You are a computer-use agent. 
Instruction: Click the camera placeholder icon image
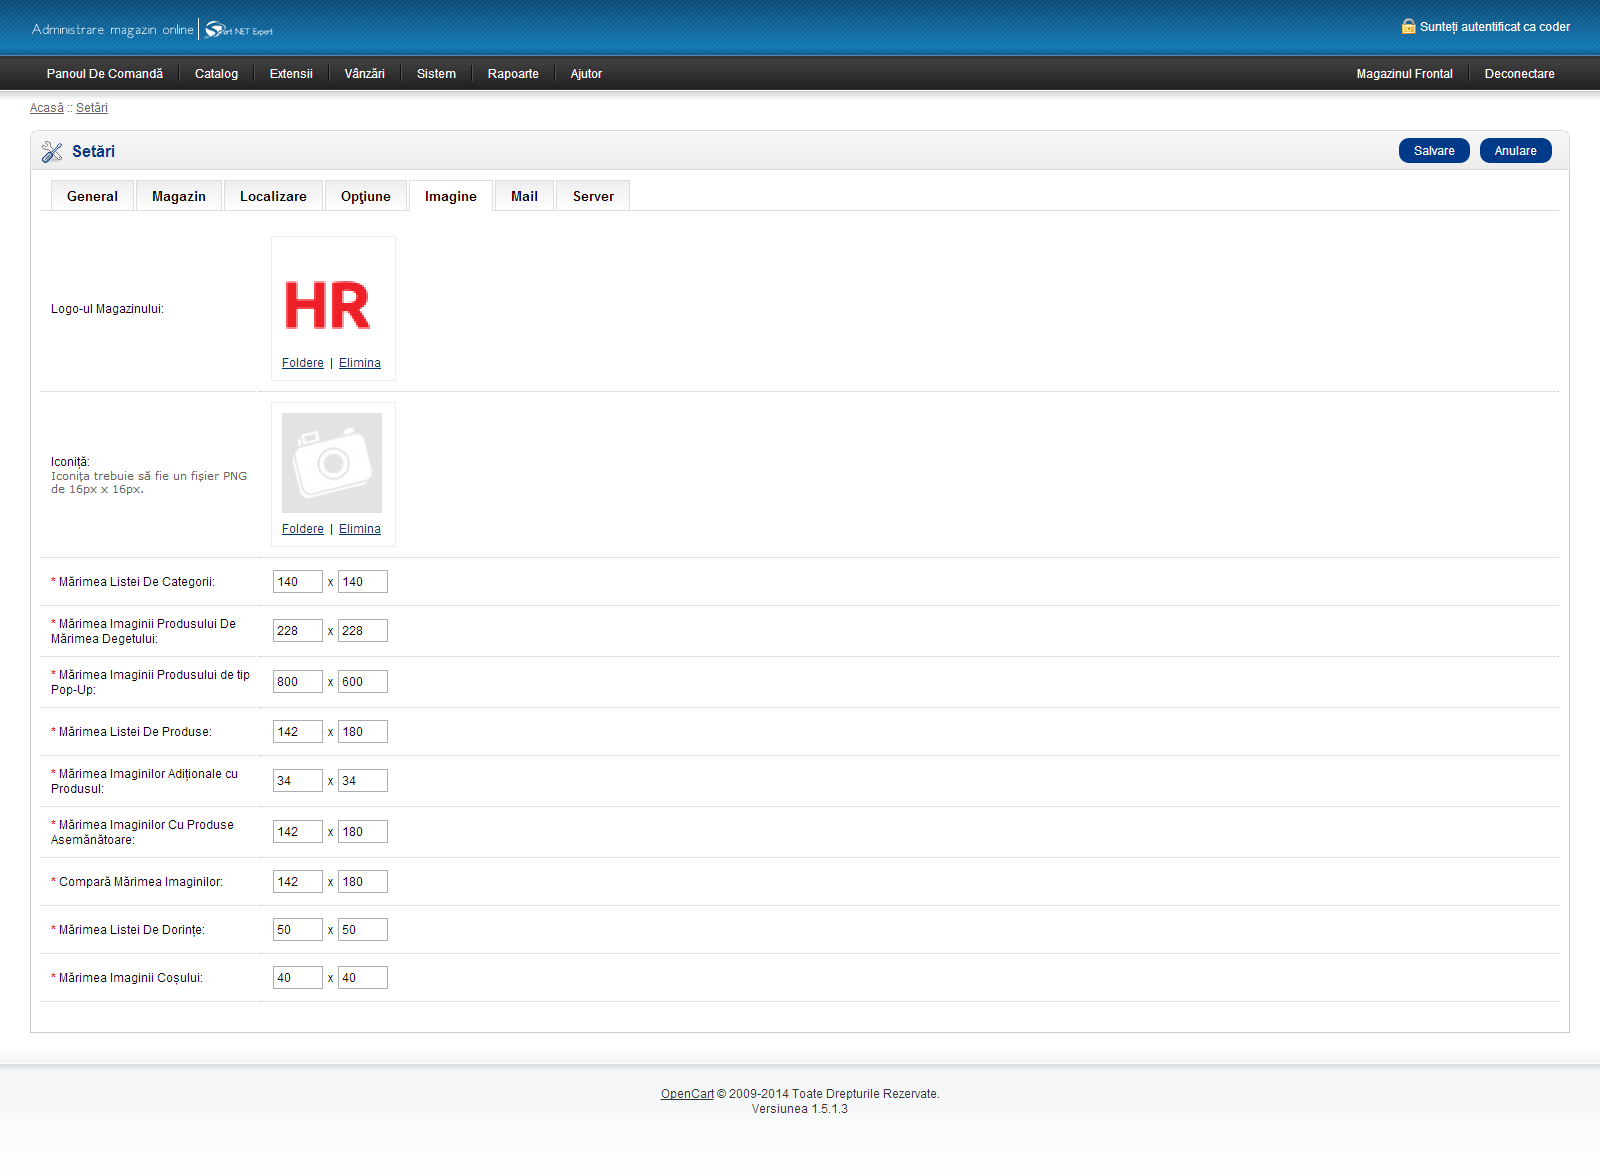coord(332,463)
